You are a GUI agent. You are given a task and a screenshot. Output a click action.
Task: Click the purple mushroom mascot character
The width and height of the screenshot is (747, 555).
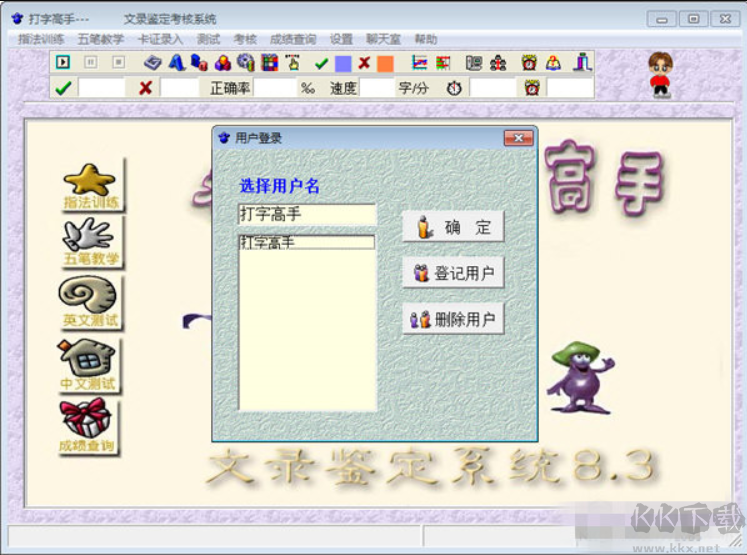point(580,377)
